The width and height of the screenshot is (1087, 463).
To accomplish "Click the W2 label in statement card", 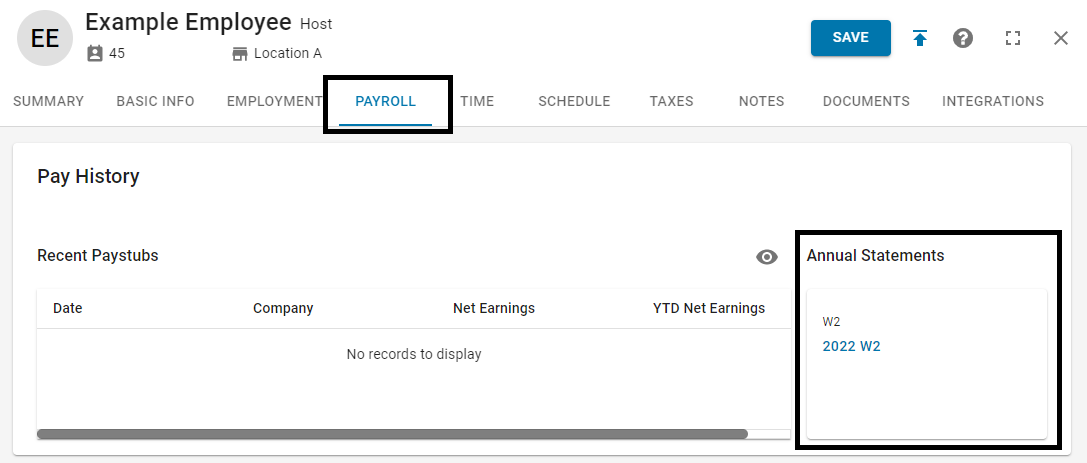I will (x=831, y=322).
